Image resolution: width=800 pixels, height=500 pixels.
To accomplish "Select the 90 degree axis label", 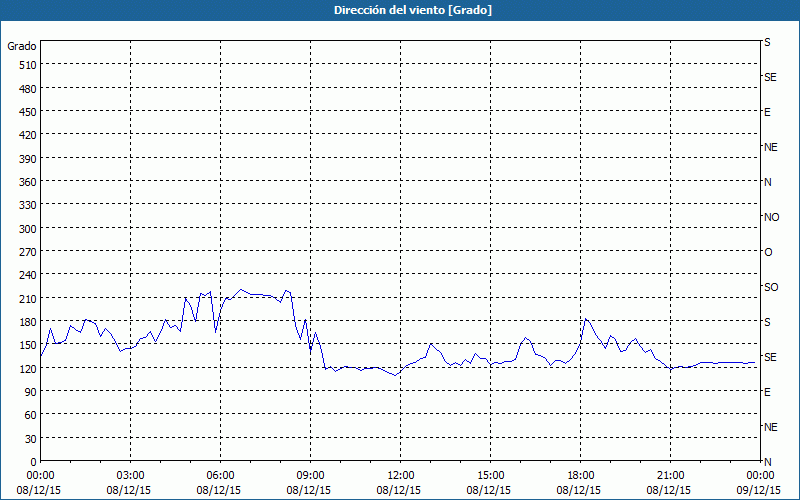I will (31, 392).
